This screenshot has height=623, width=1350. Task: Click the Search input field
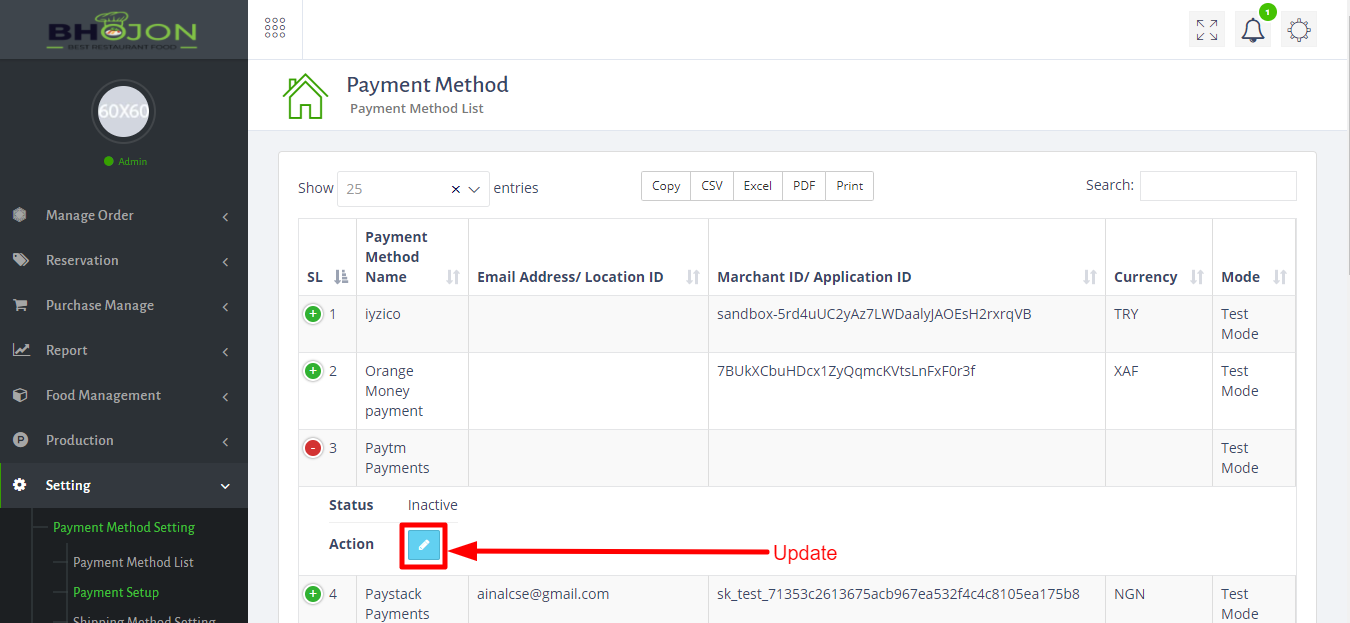[1217, 186]
